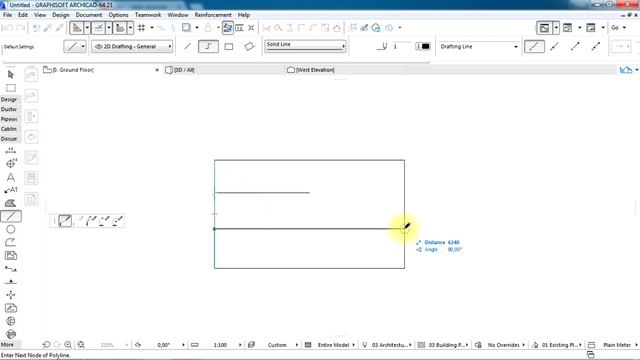This screenshot has width=640, height=360.
Task: Select the Line tool in the toolbox
Action: click(11, 216)
